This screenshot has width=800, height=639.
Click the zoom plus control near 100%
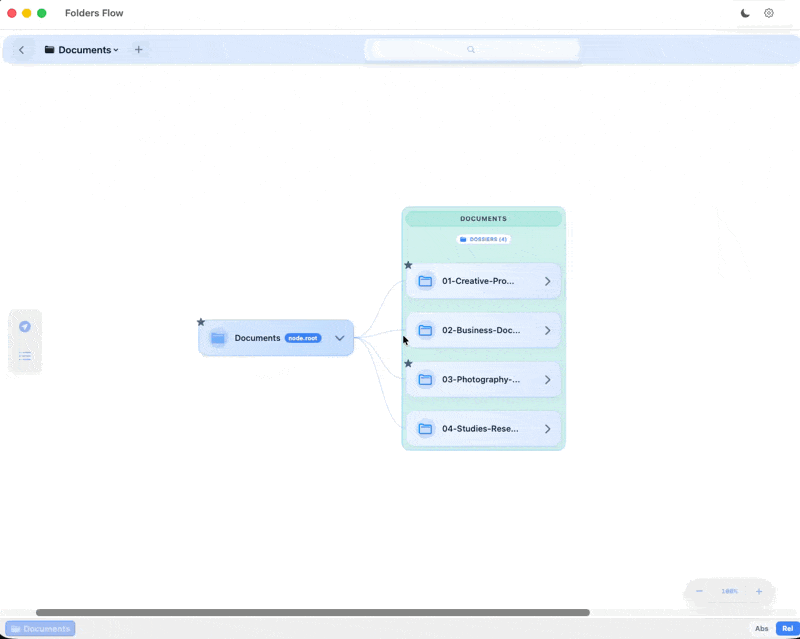click(x=757, y=591)
